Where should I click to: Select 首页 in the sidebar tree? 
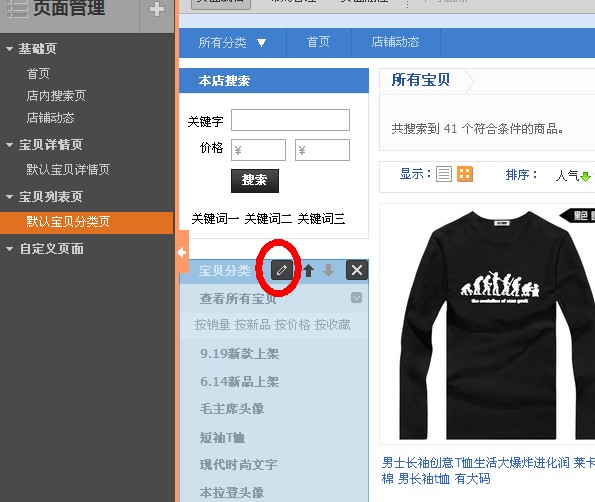pos(38,73)
